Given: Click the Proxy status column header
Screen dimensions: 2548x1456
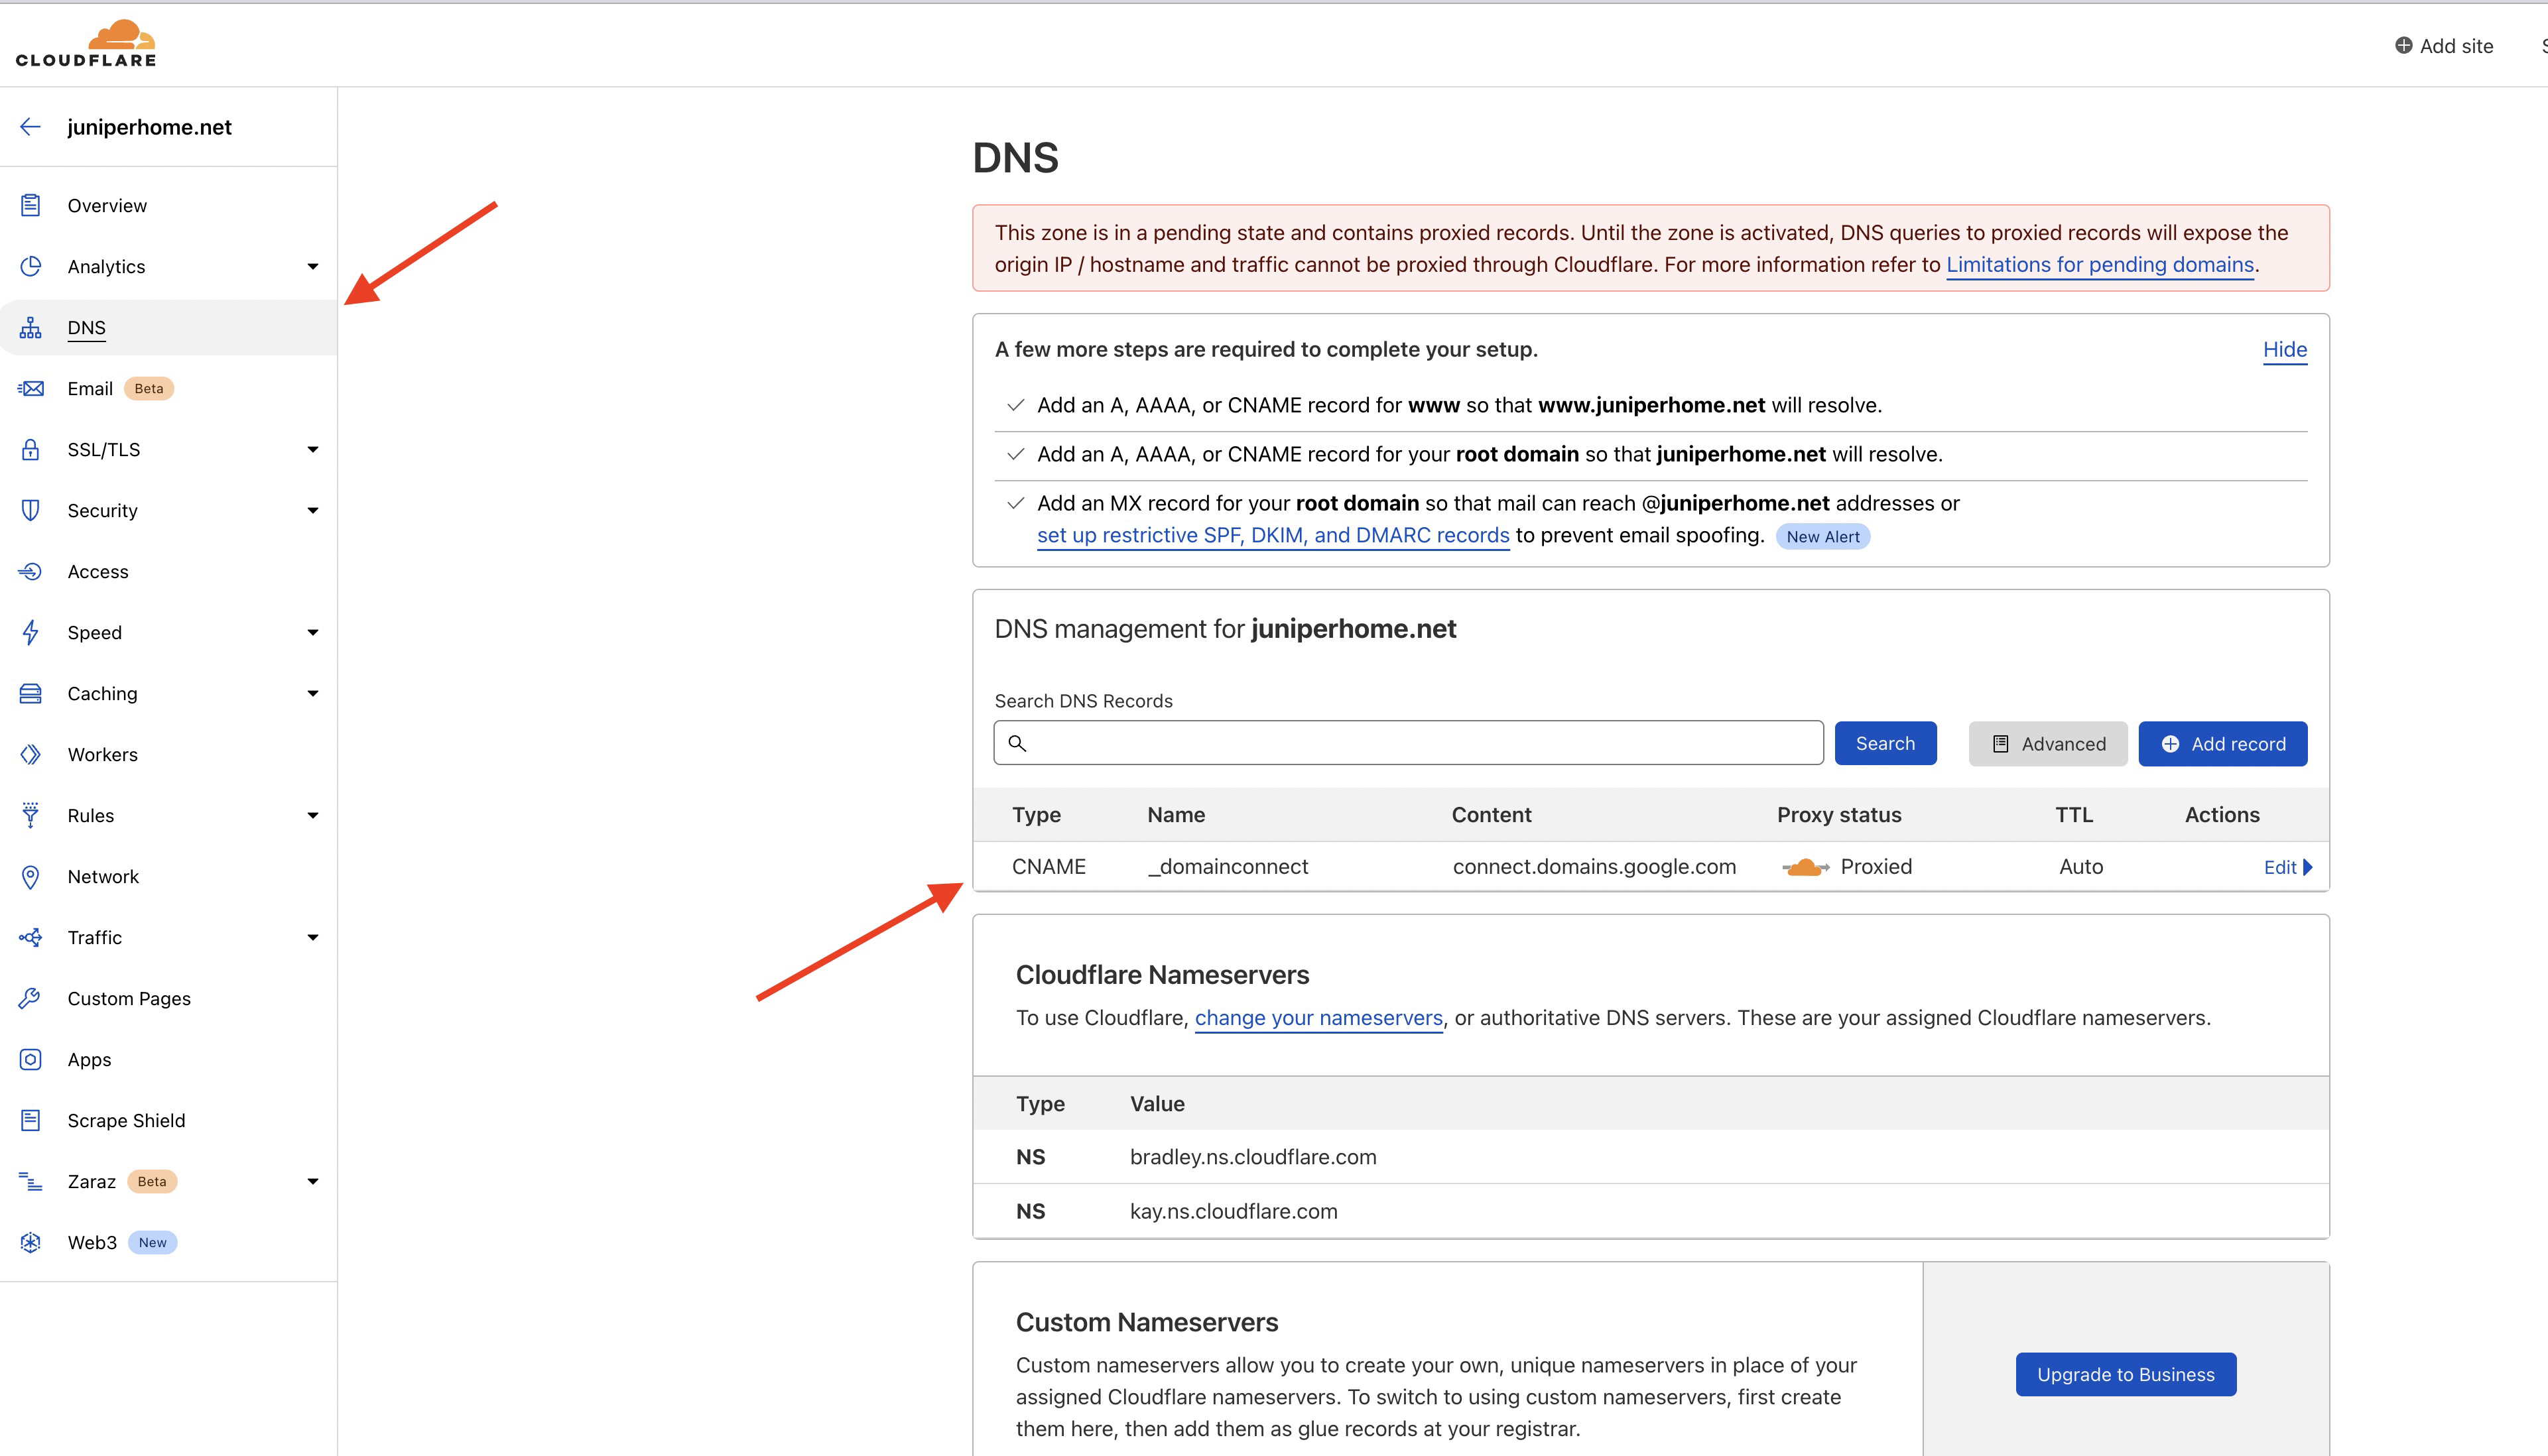Looking at the screenshot, I should coord(1839,814).
